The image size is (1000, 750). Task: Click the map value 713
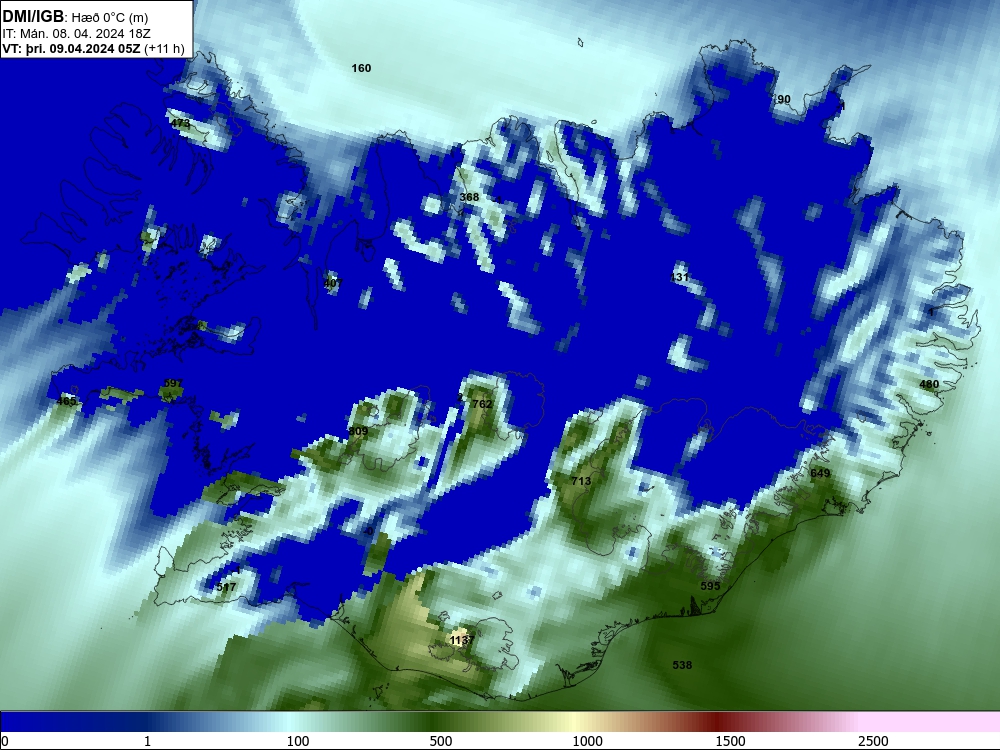coord(581,481)
